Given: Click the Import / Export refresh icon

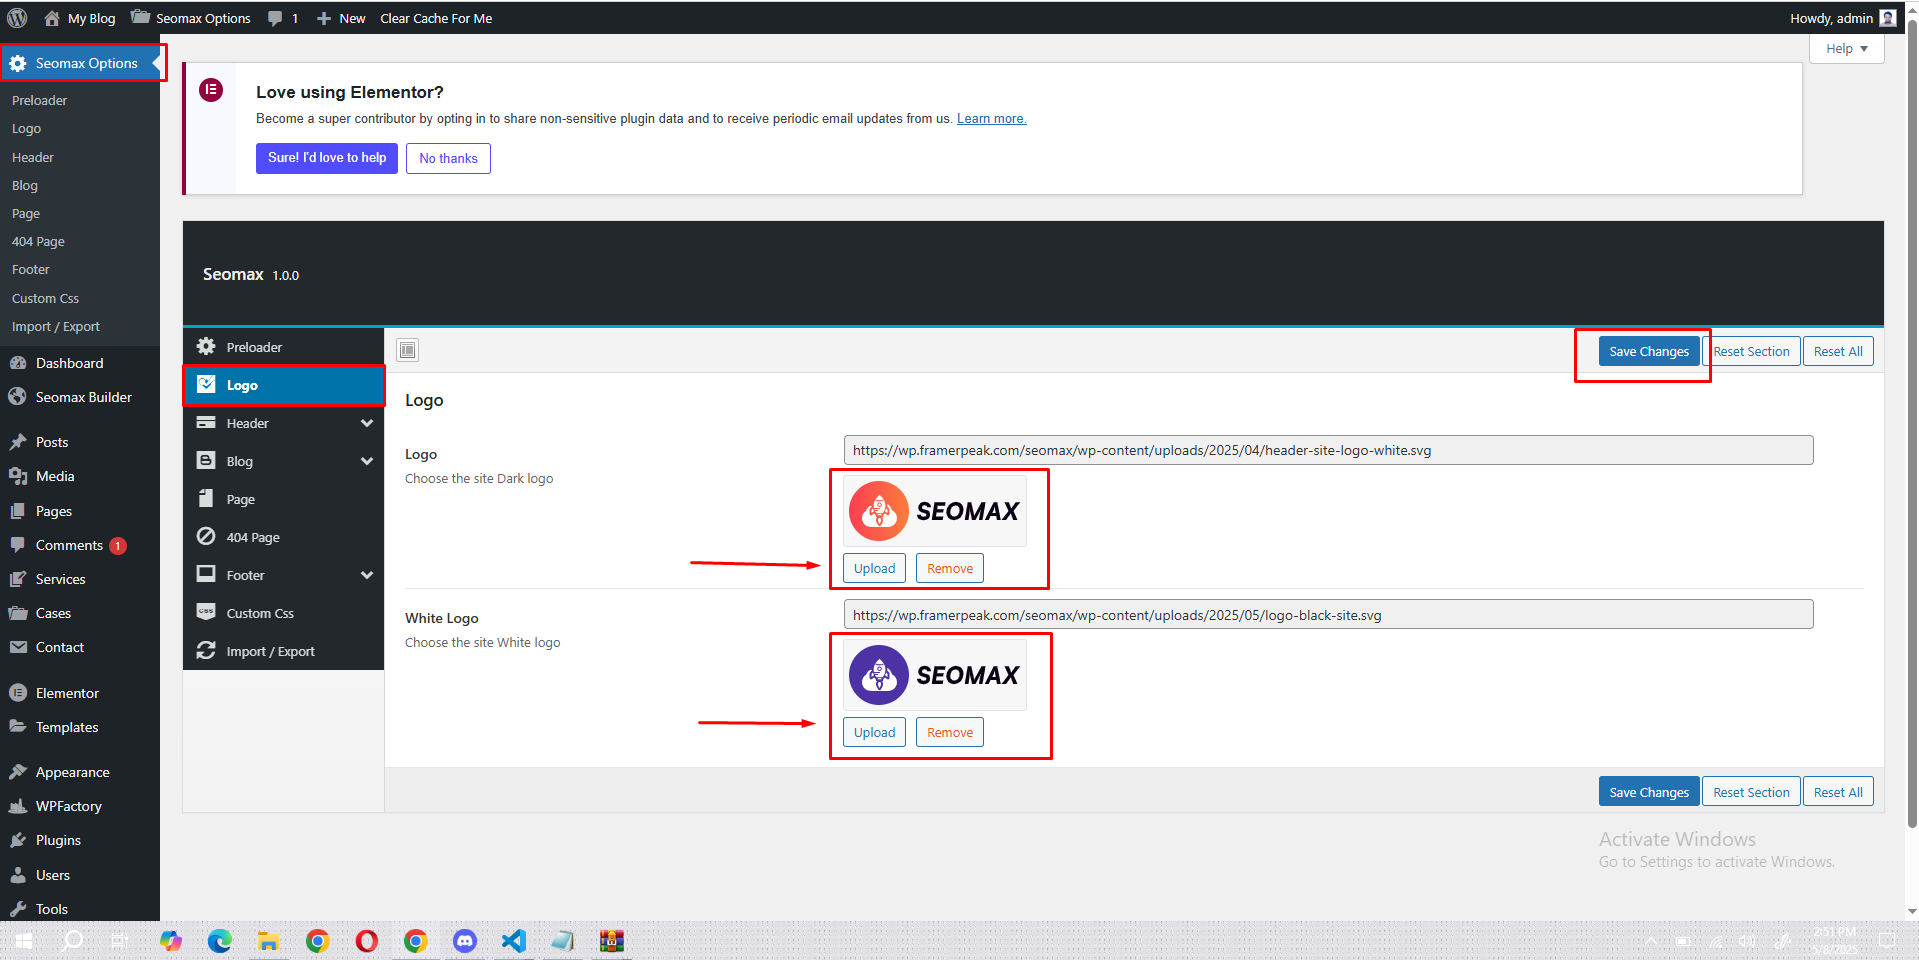Looking at the screenshot, I should [206, 650].
